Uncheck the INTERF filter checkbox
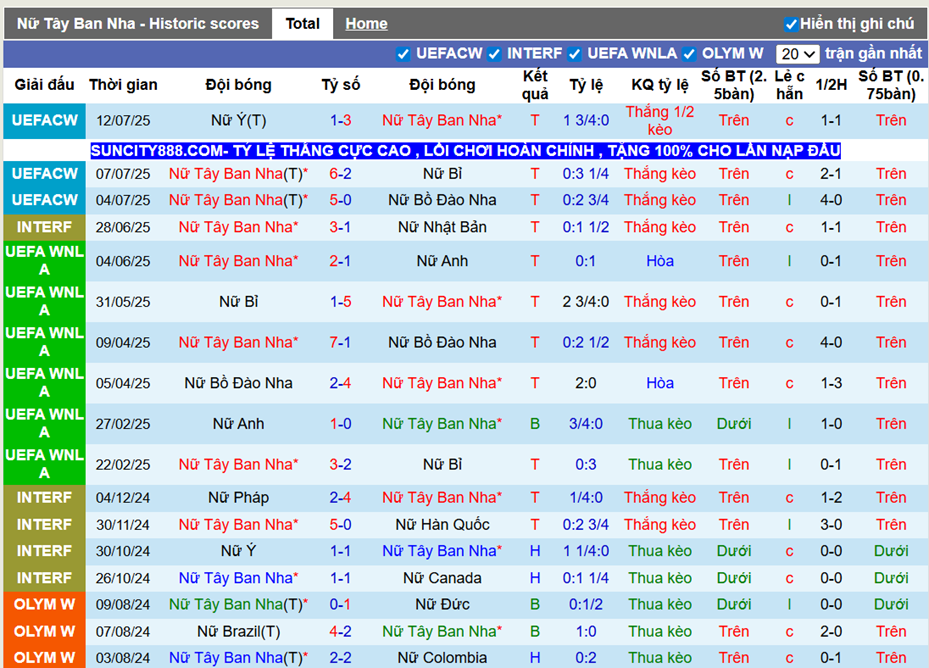 494,54
